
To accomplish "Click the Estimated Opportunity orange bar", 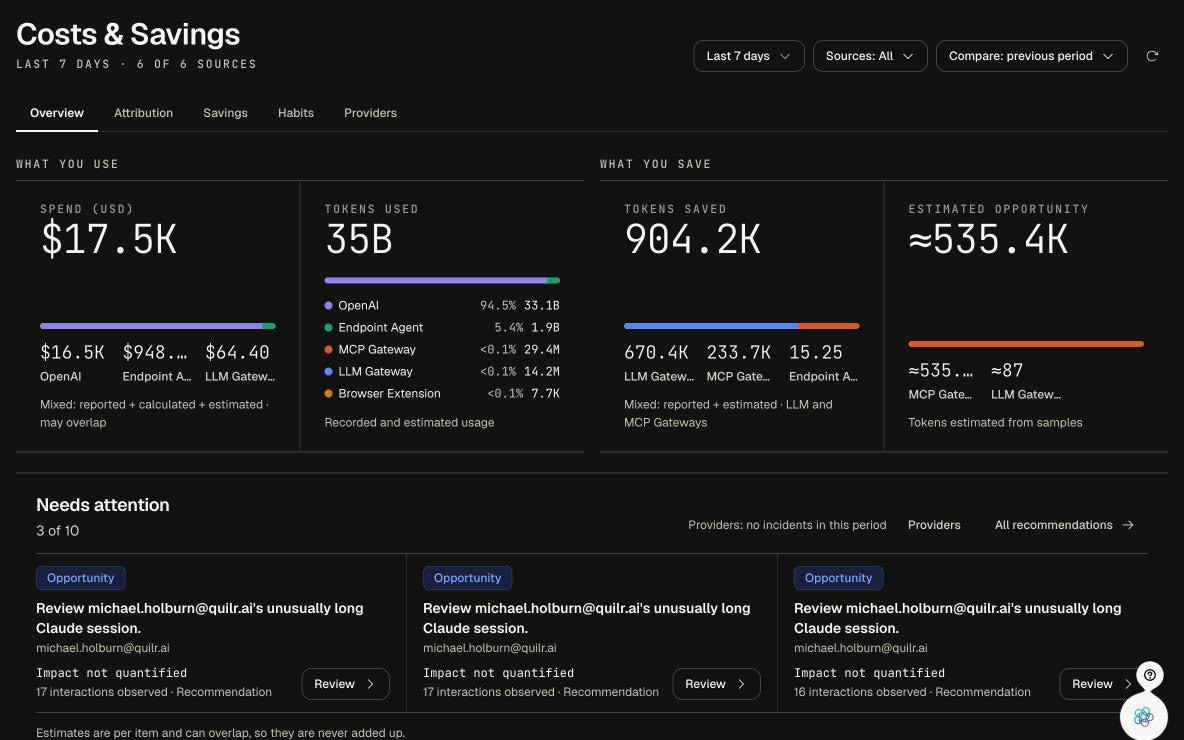I will coord(1025,344).
